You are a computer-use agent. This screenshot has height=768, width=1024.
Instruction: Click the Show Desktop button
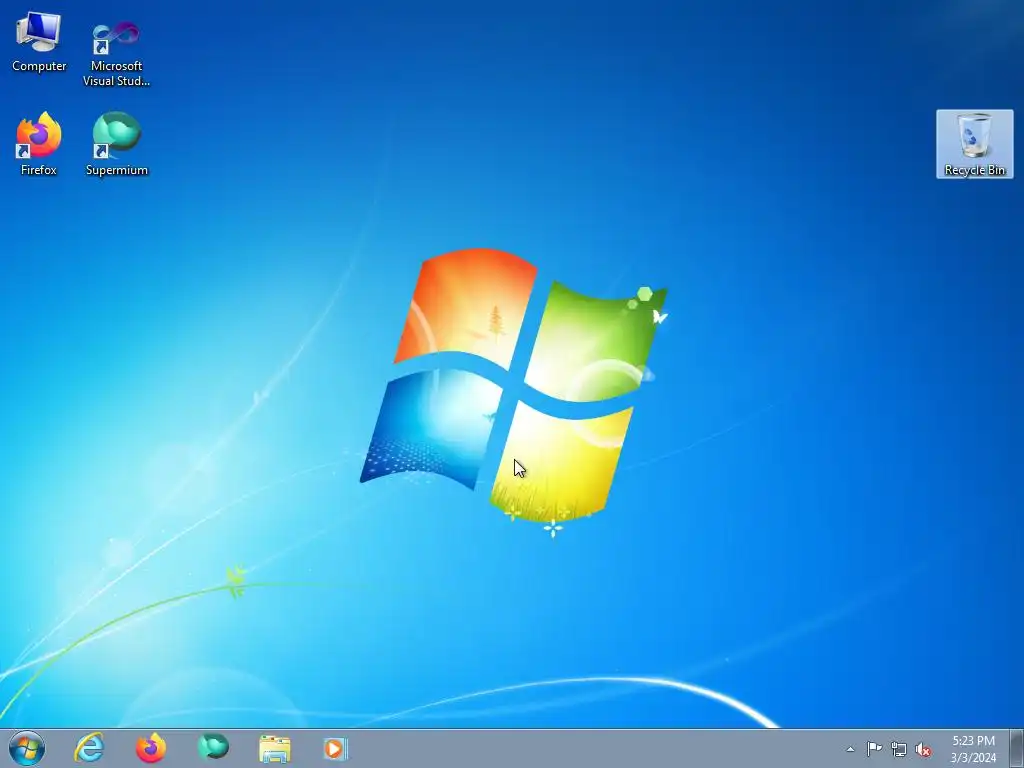click(1017, 748)
